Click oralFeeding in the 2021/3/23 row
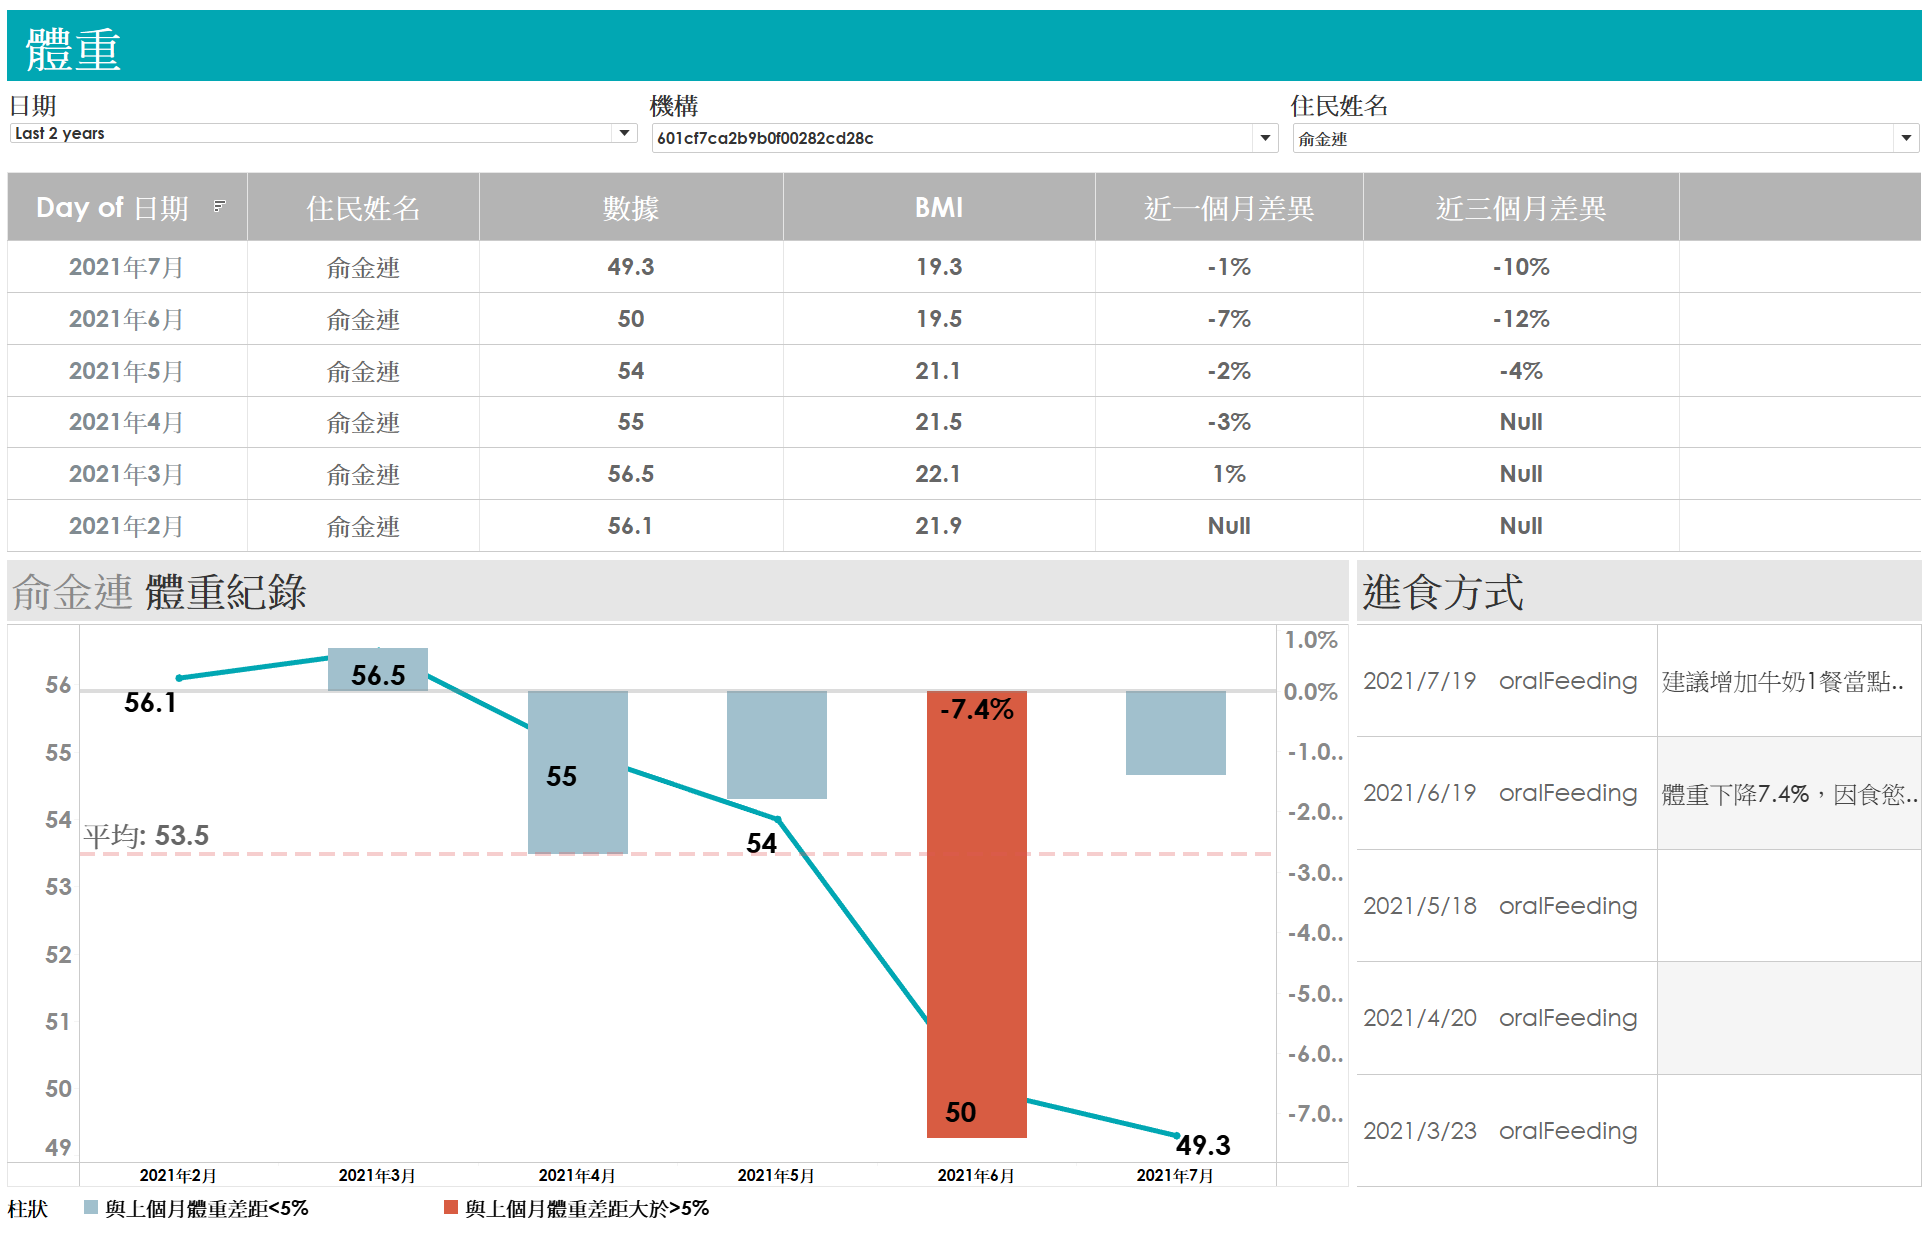This screenshot has height=1233, width=1927. tap(1568, 1131)
